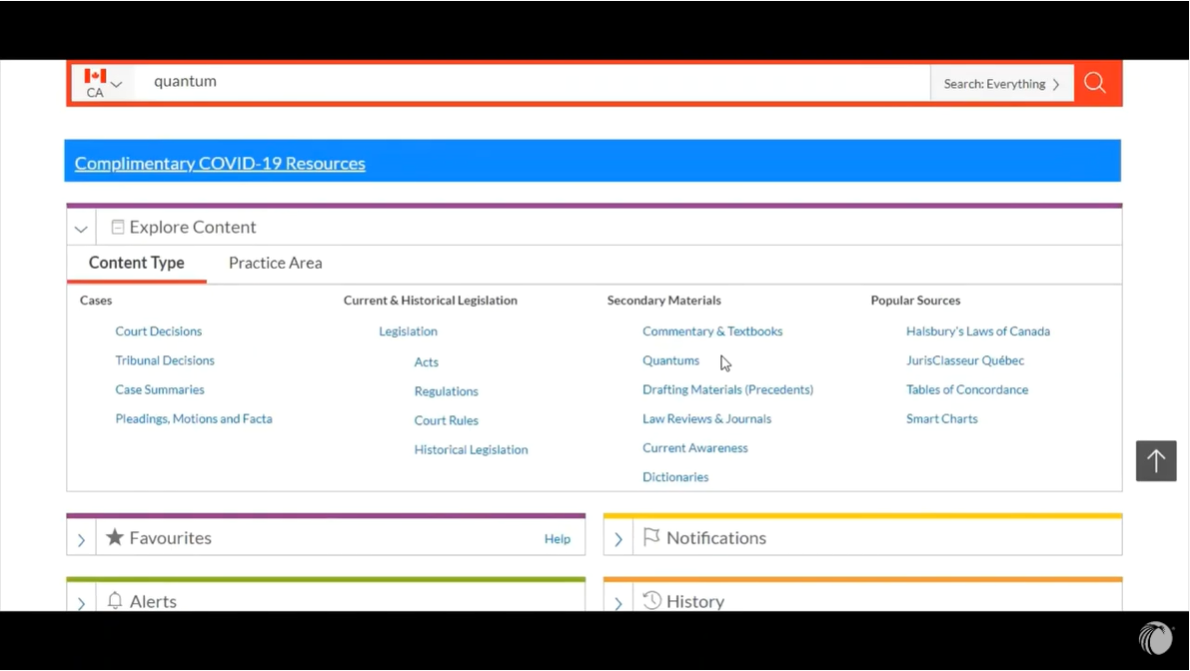Expand the Notifications panel
Viewport: 1190px width, 671px height.
(618, 540)
